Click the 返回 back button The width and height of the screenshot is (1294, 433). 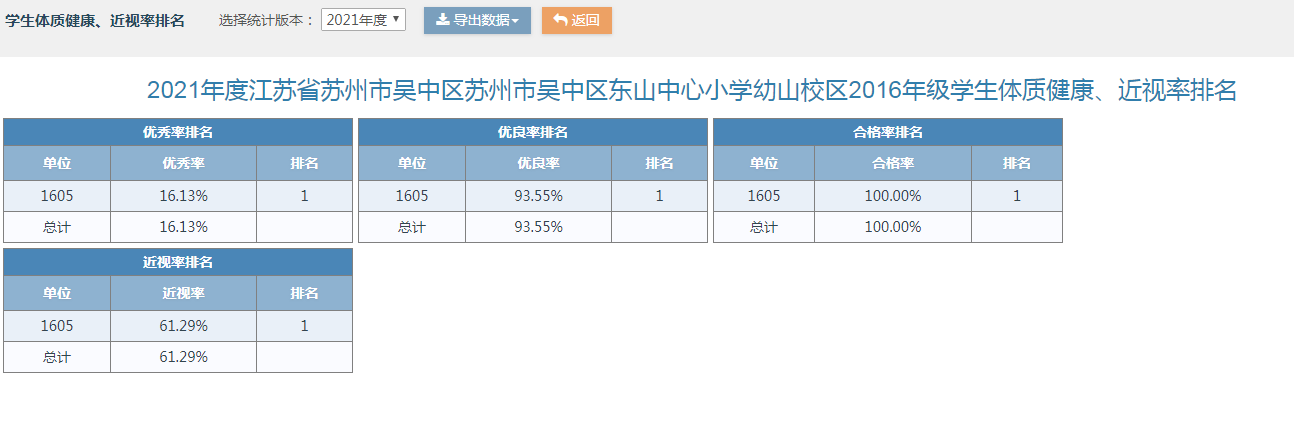click(x=577, y=20)
